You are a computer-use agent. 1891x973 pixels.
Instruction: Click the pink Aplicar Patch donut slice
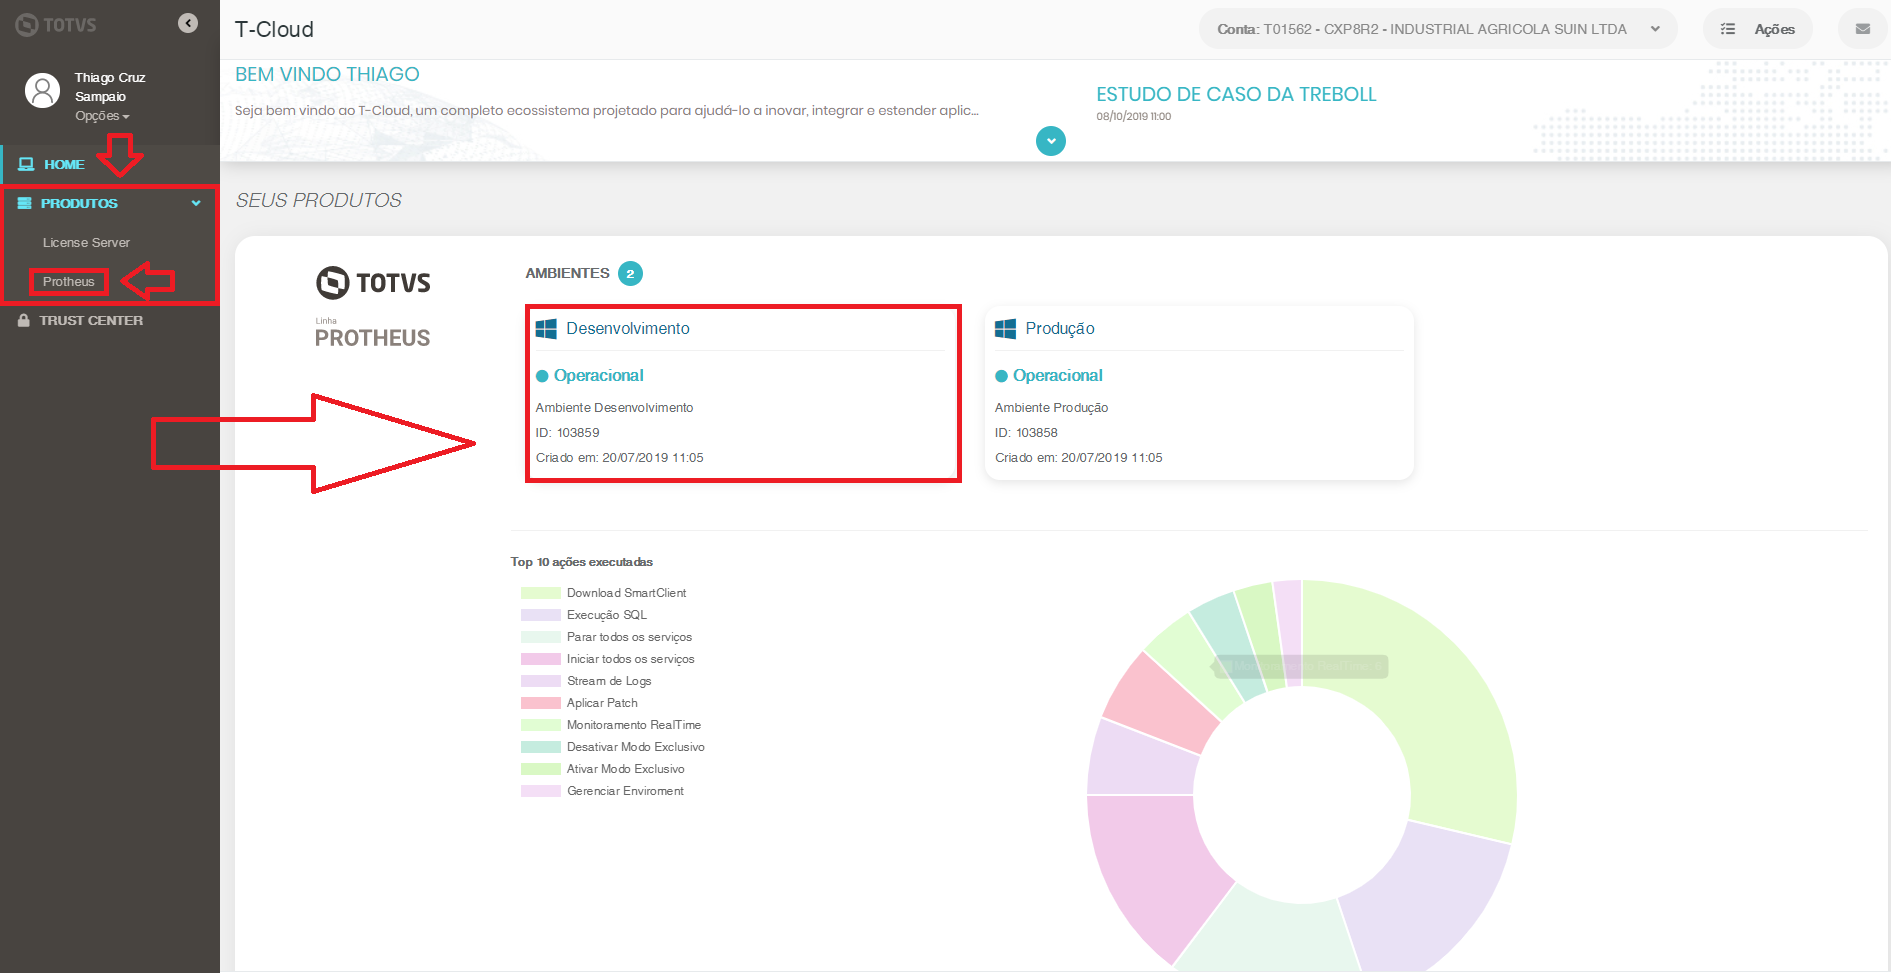click(x=1163, y=705)
